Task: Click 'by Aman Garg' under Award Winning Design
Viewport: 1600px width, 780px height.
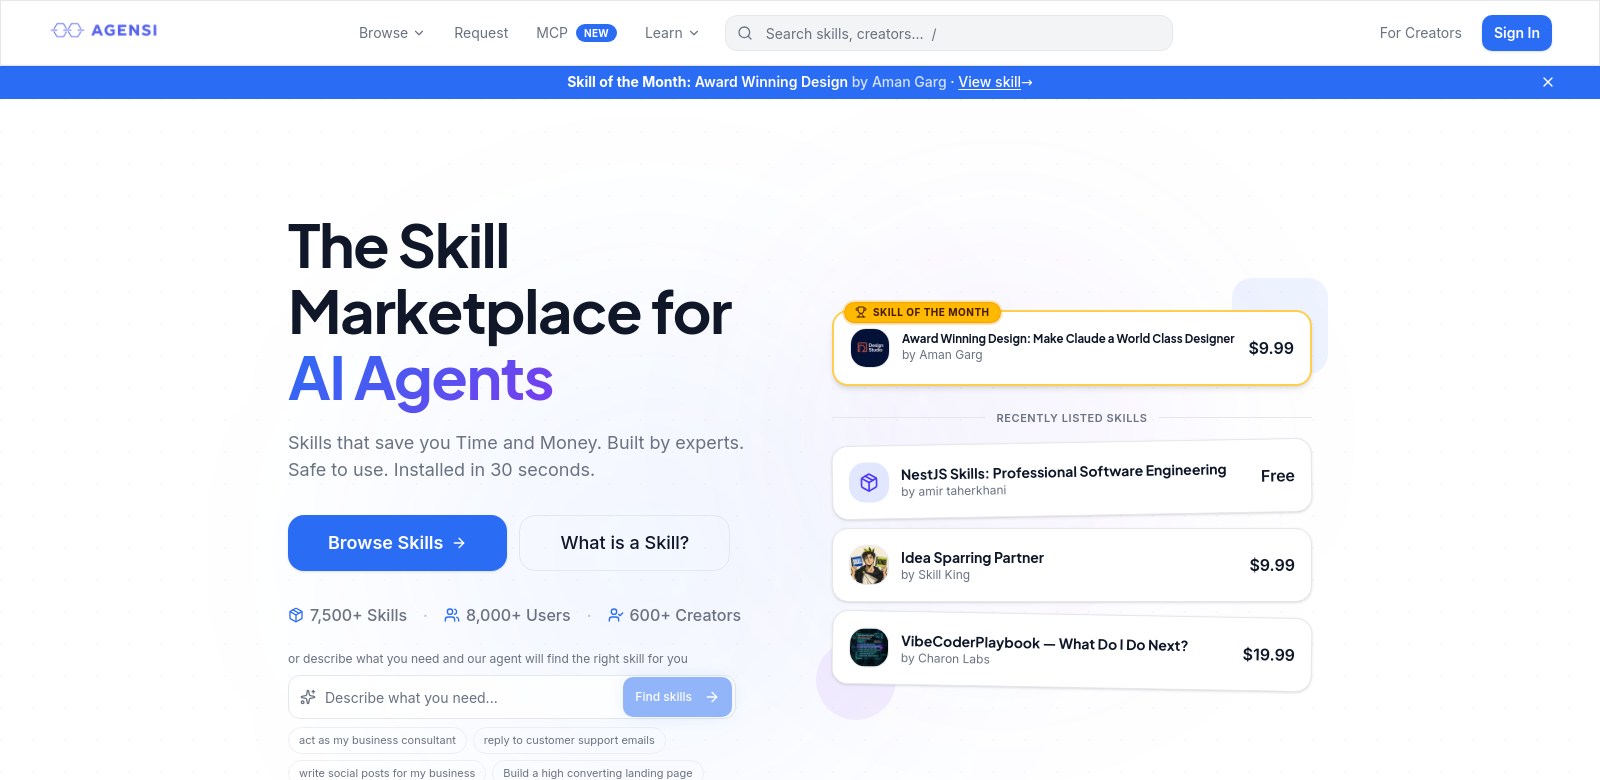Action: (942, 355)
